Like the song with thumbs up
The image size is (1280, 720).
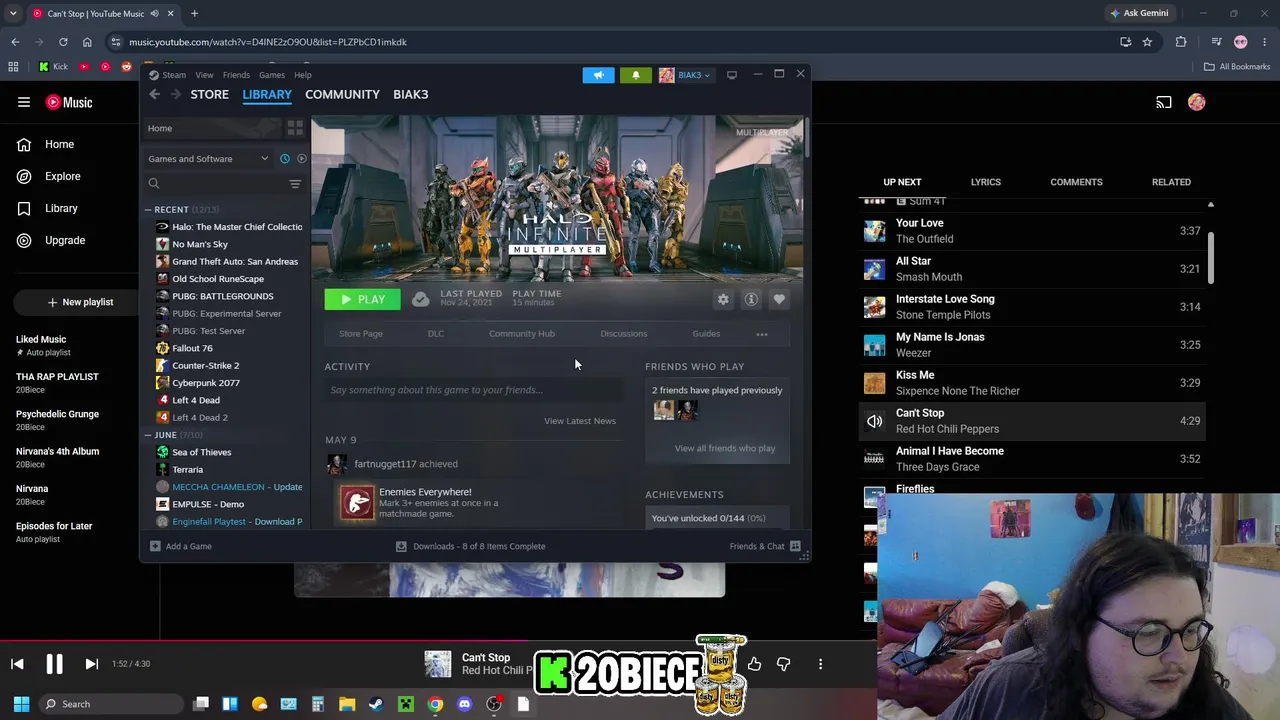pos(754,664)
